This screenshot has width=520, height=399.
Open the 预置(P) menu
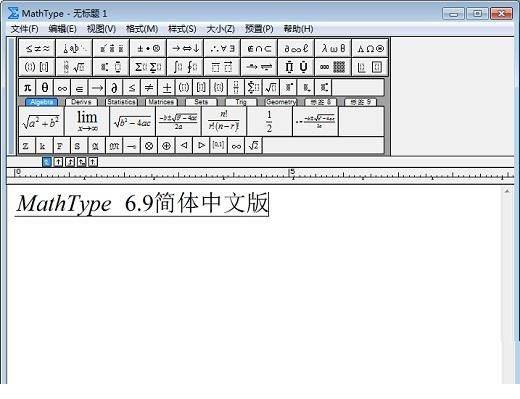point(259,29)
